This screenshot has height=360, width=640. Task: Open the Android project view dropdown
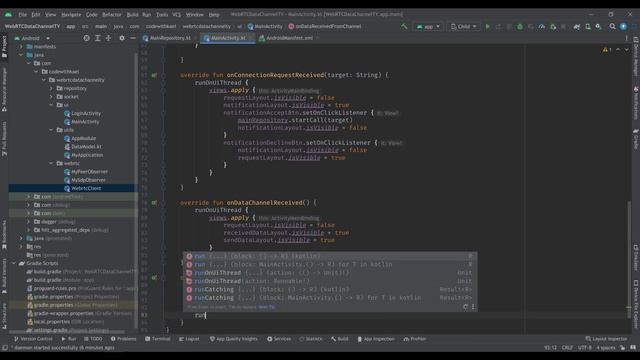[32, 38]
